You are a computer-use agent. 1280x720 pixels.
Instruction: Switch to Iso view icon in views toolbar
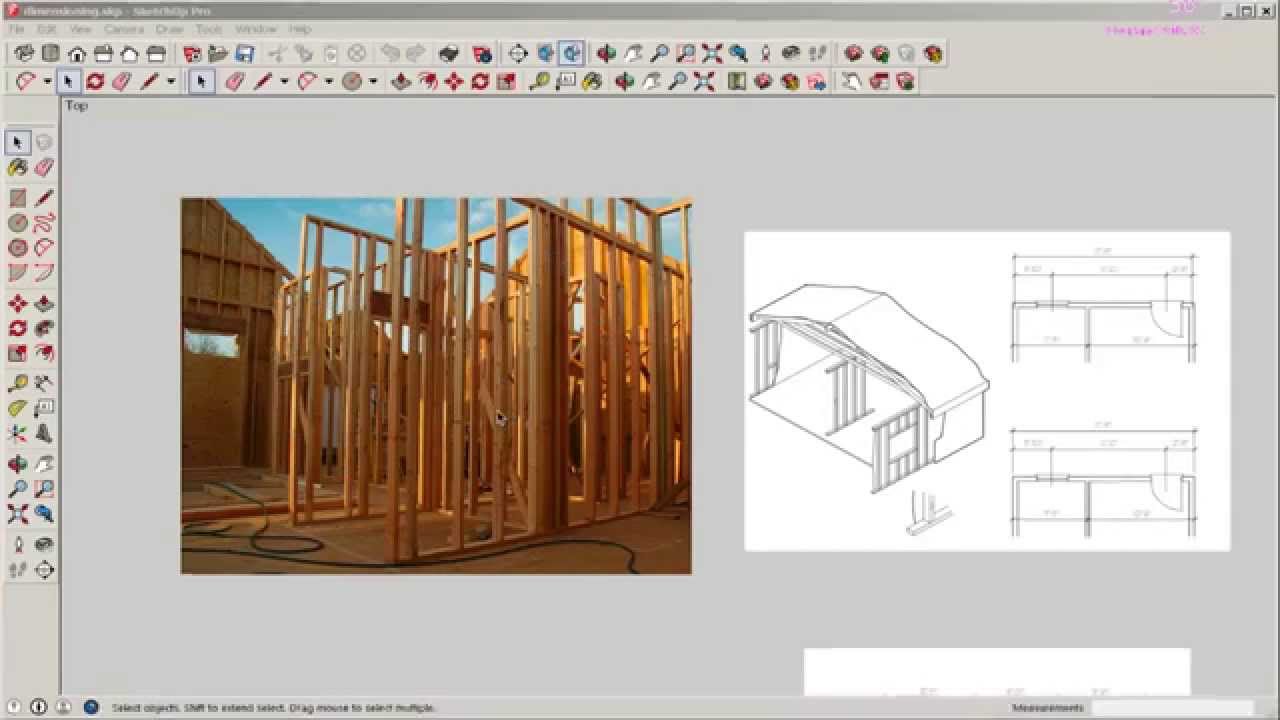24,53
